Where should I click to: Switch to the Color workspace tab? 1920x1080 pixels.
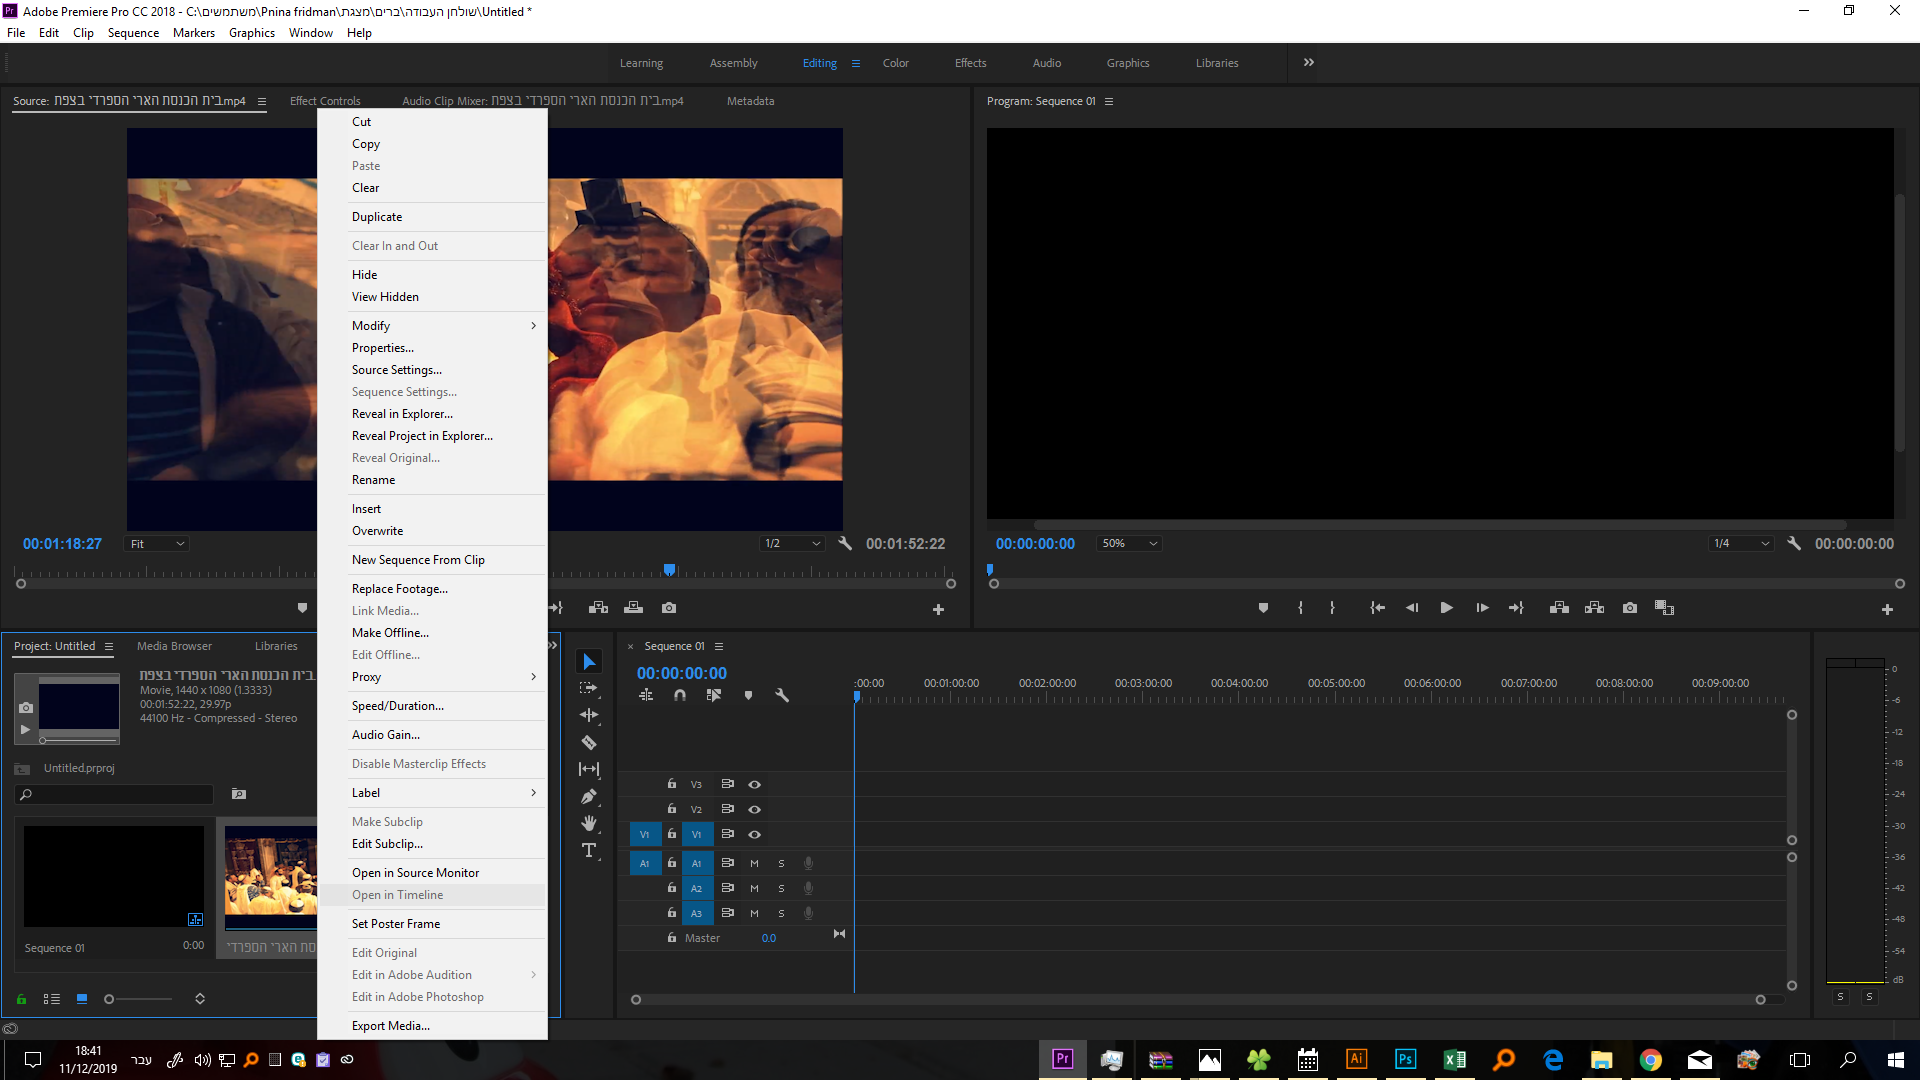coord(895,63)
